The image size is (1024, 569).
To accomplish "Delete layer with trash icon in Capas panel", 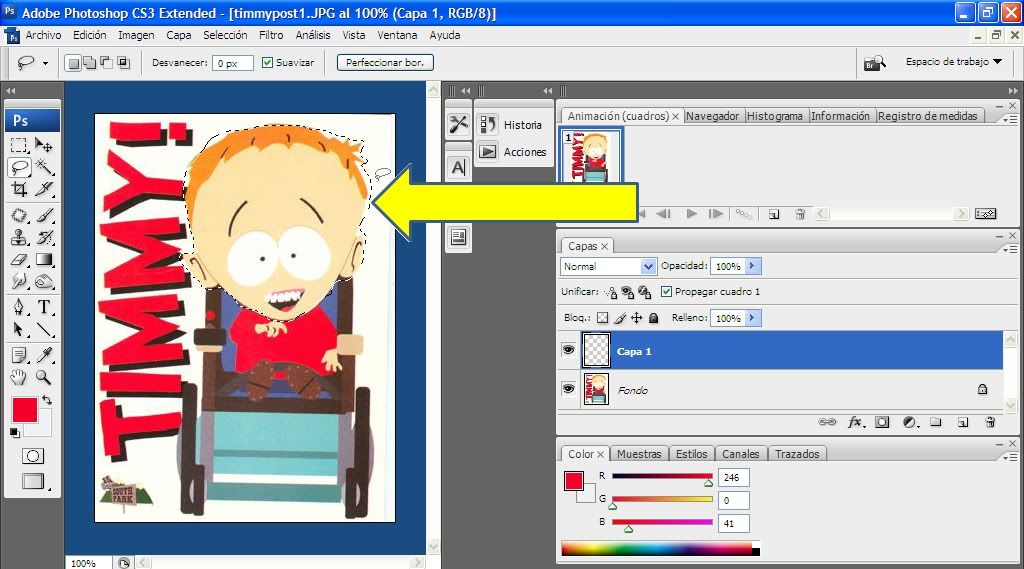I will pyautogui.click(x=990, y=422).
